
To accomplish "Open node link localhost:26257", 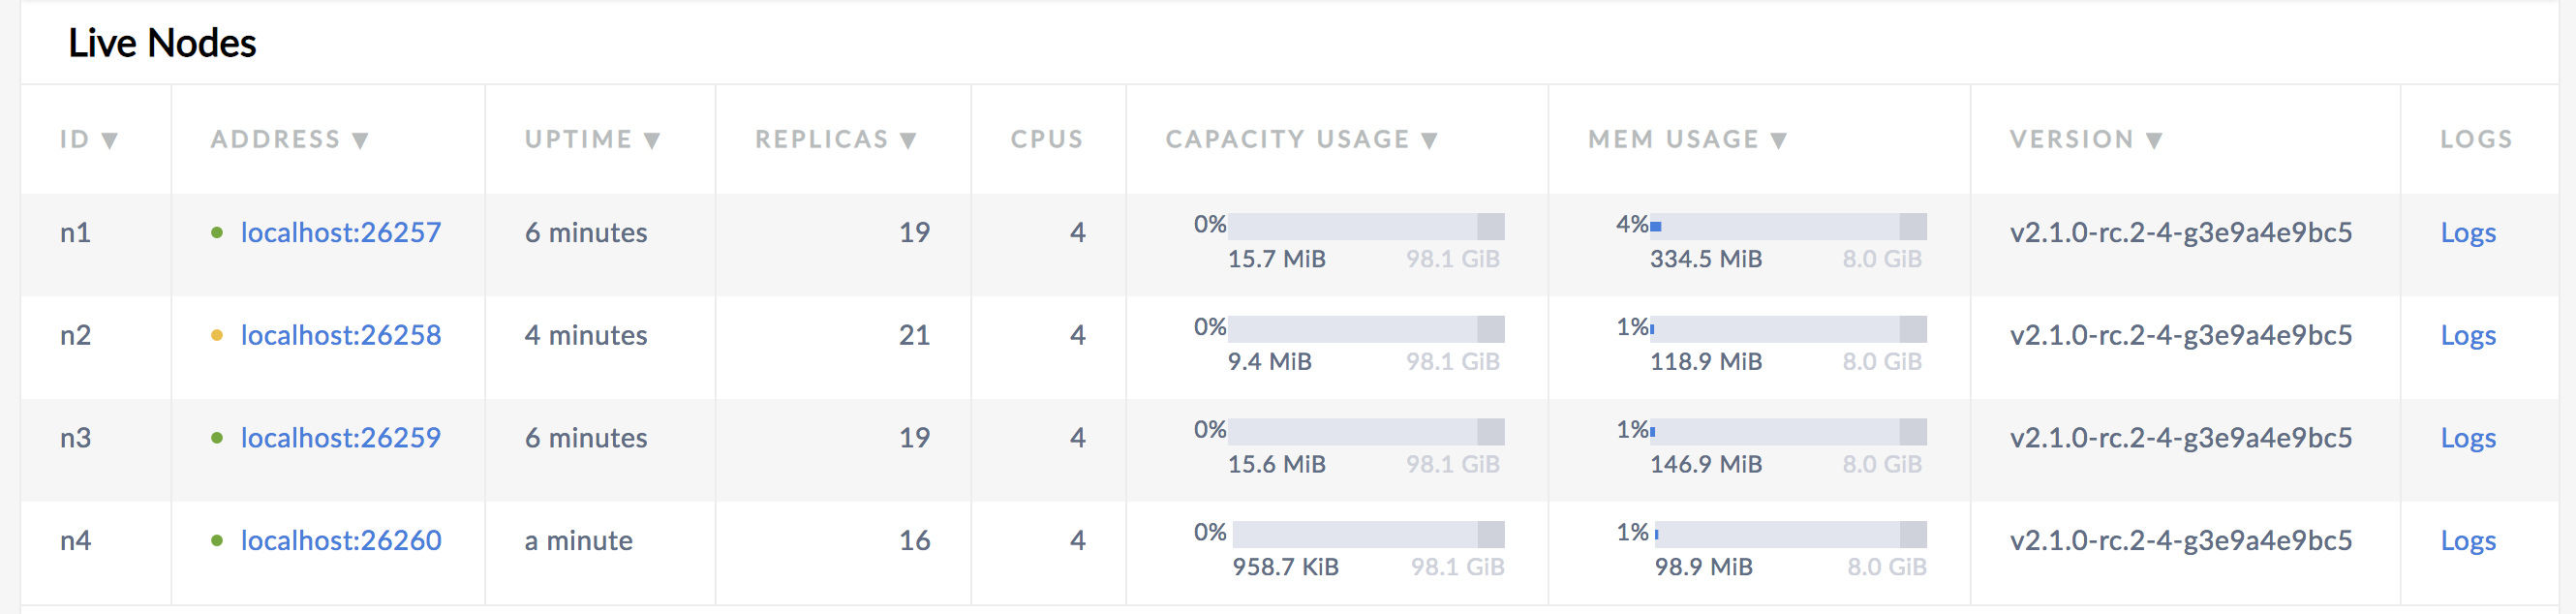I will (x=340, y=233).
